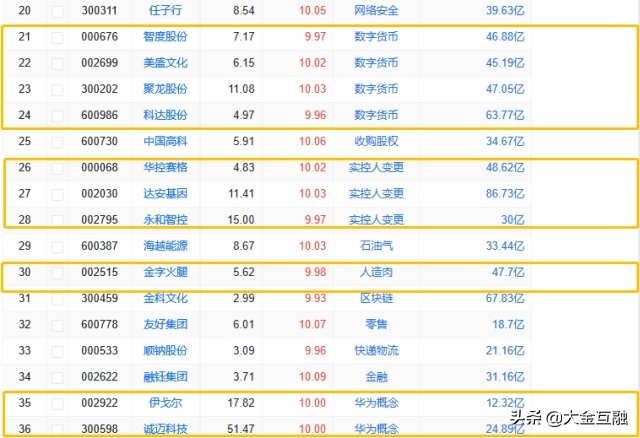Viewport: 640px width, 438px height.
Task: Open the 海越能源 link
Action: coord(165,245)
